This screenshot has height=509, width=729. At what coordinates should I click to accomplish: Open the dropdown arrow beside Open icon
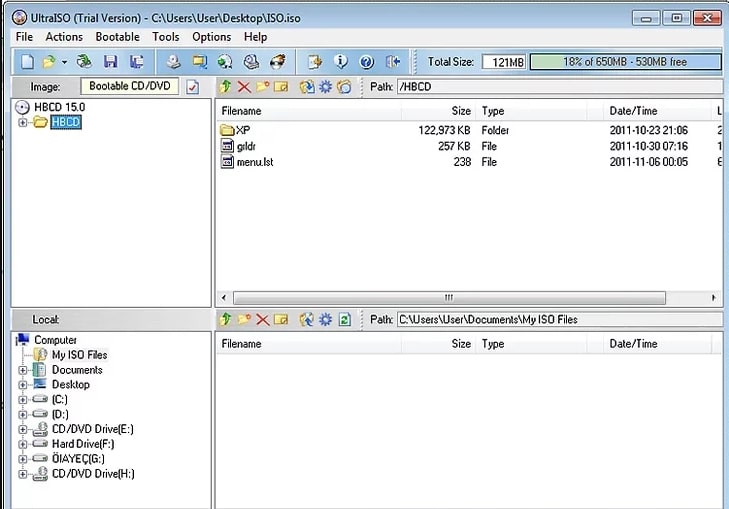pyautogui.click(x=64, y=62)
